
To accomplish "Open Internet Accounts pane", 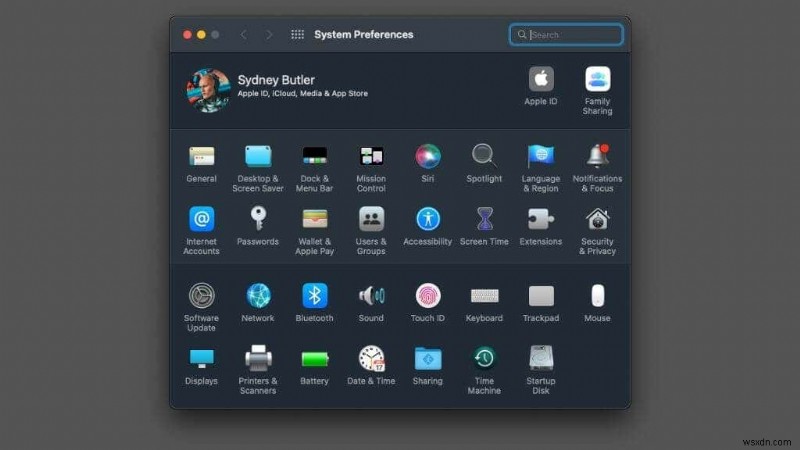I will 202,219.
